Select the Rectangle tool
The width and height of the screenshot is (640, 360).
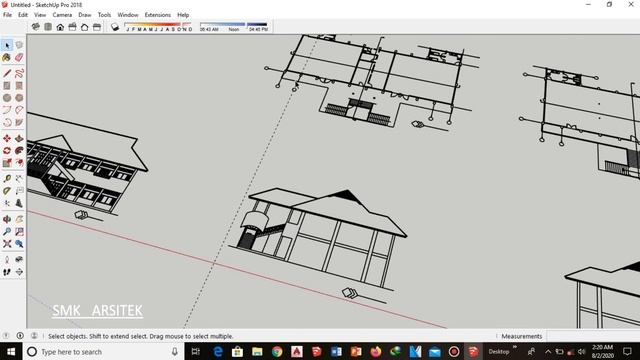pyautogui.click(x=7, y=86)
